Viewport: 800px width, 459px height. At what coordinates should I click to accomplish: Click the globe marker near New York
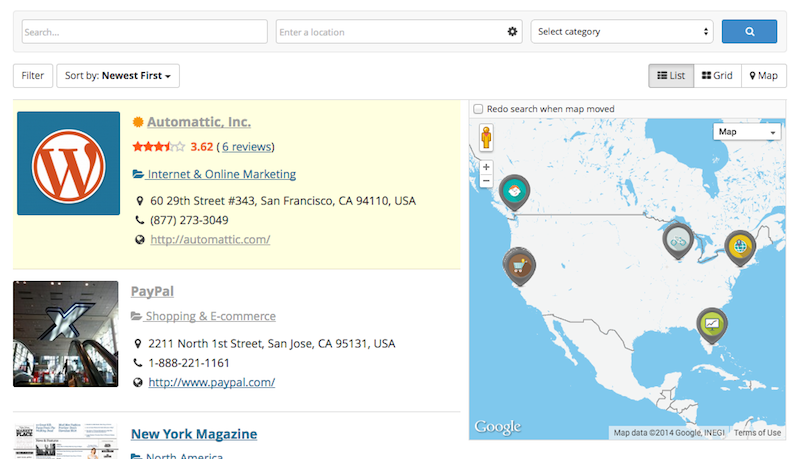point(739,243)
